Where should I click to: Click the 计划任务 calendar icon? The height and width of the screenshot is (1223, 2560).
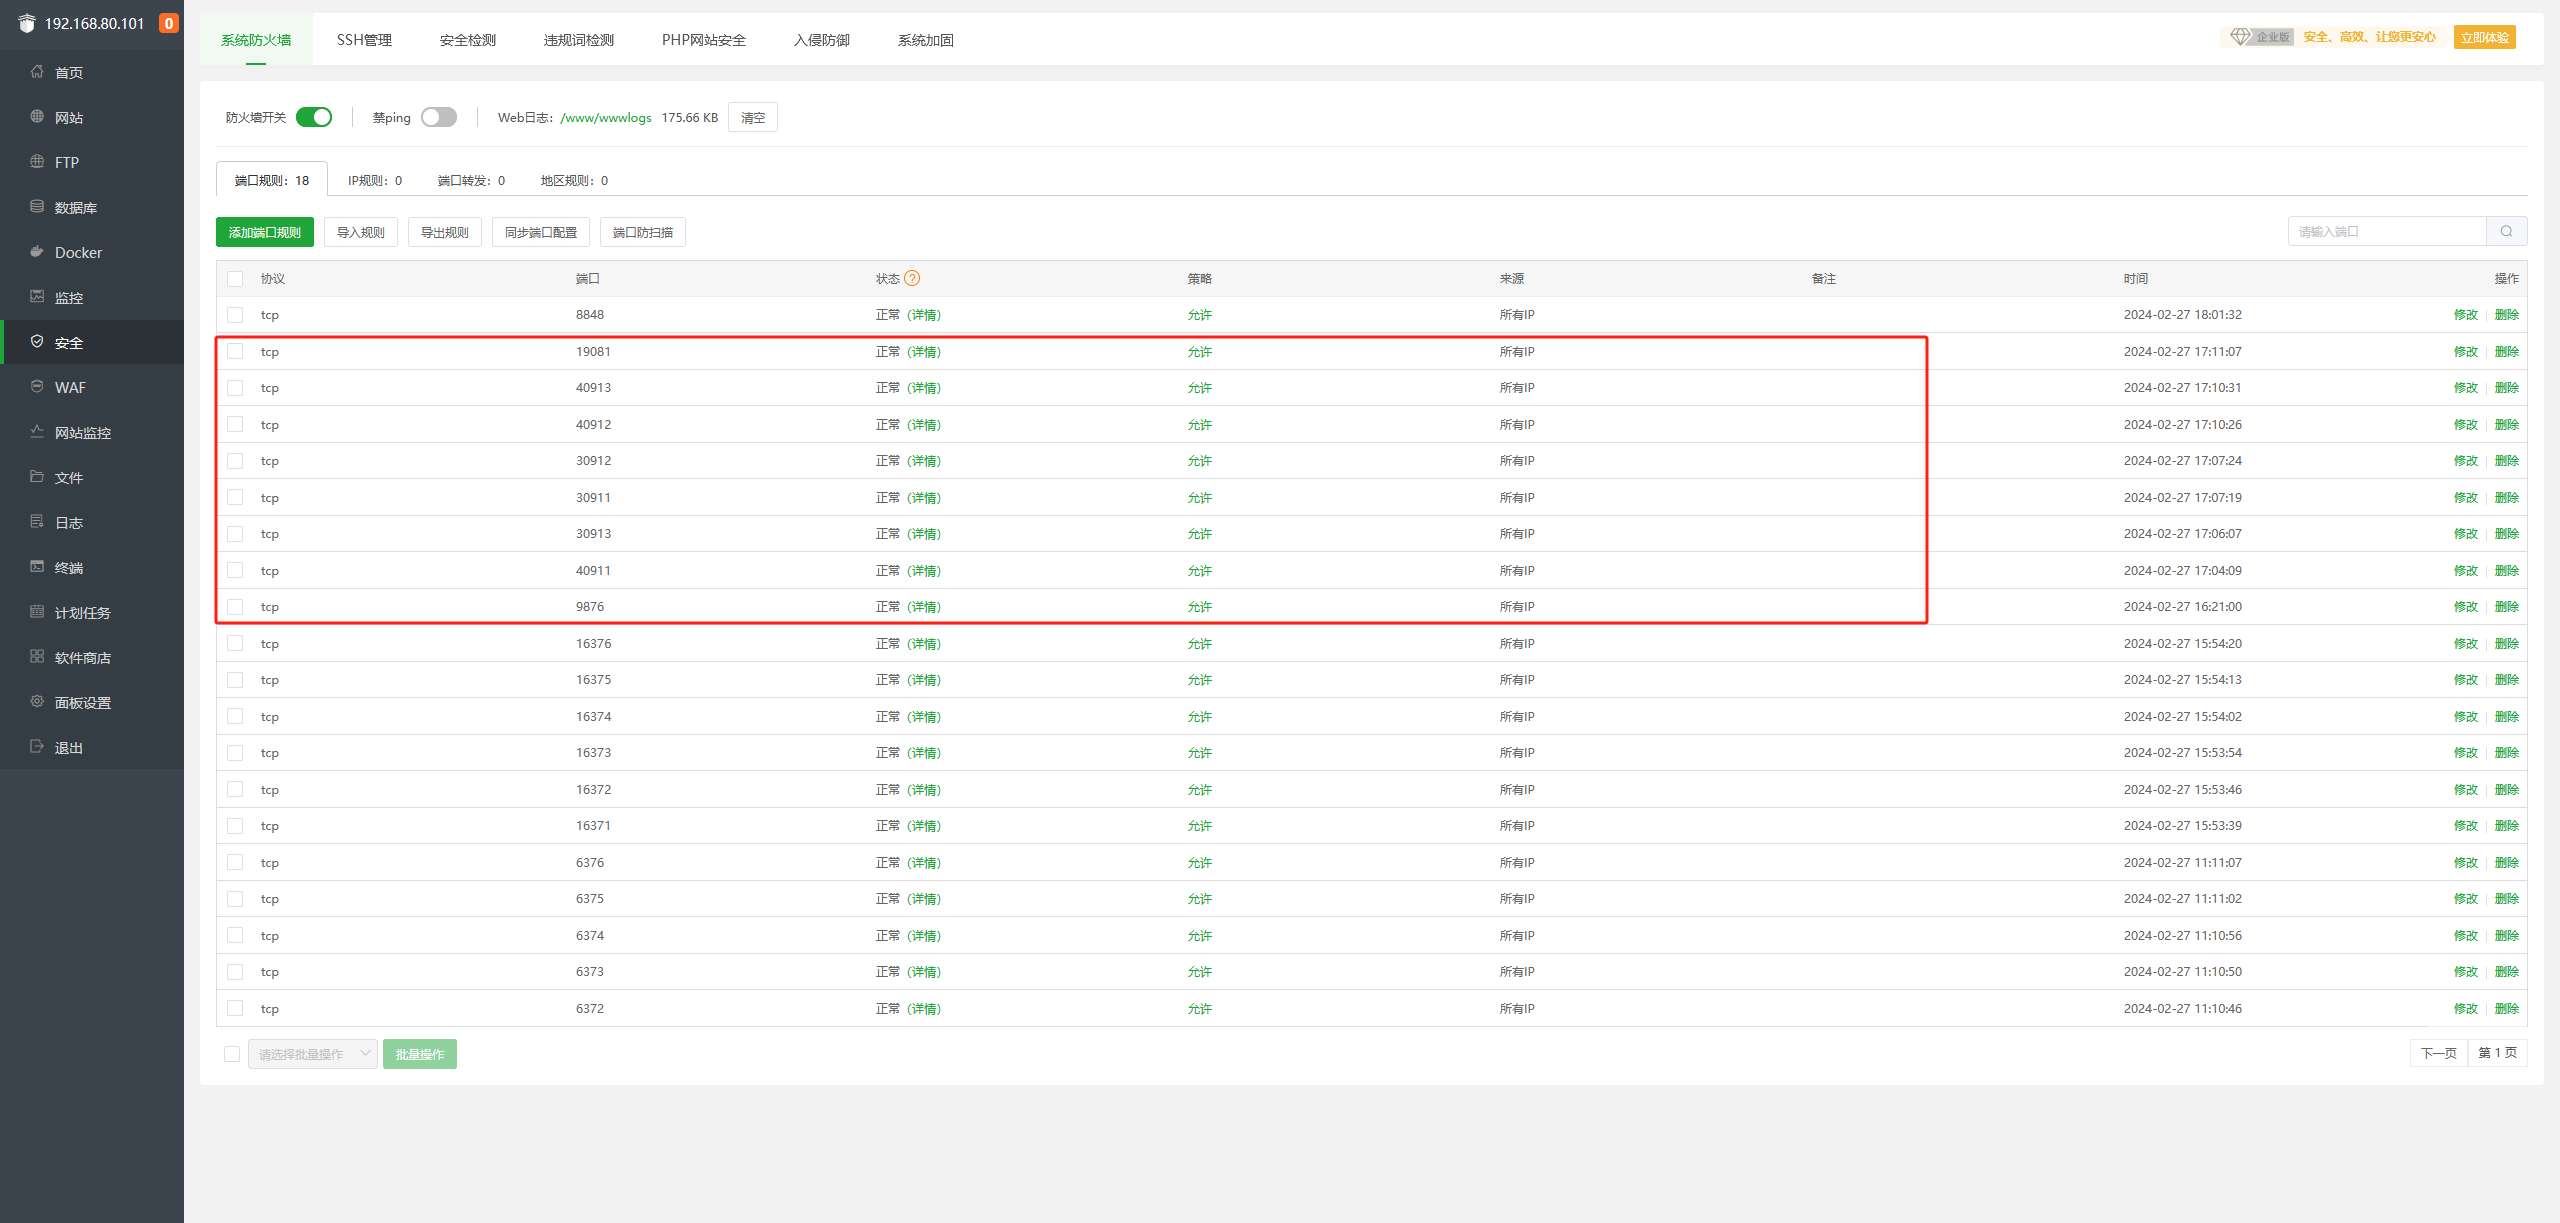(x=37, y=612)
